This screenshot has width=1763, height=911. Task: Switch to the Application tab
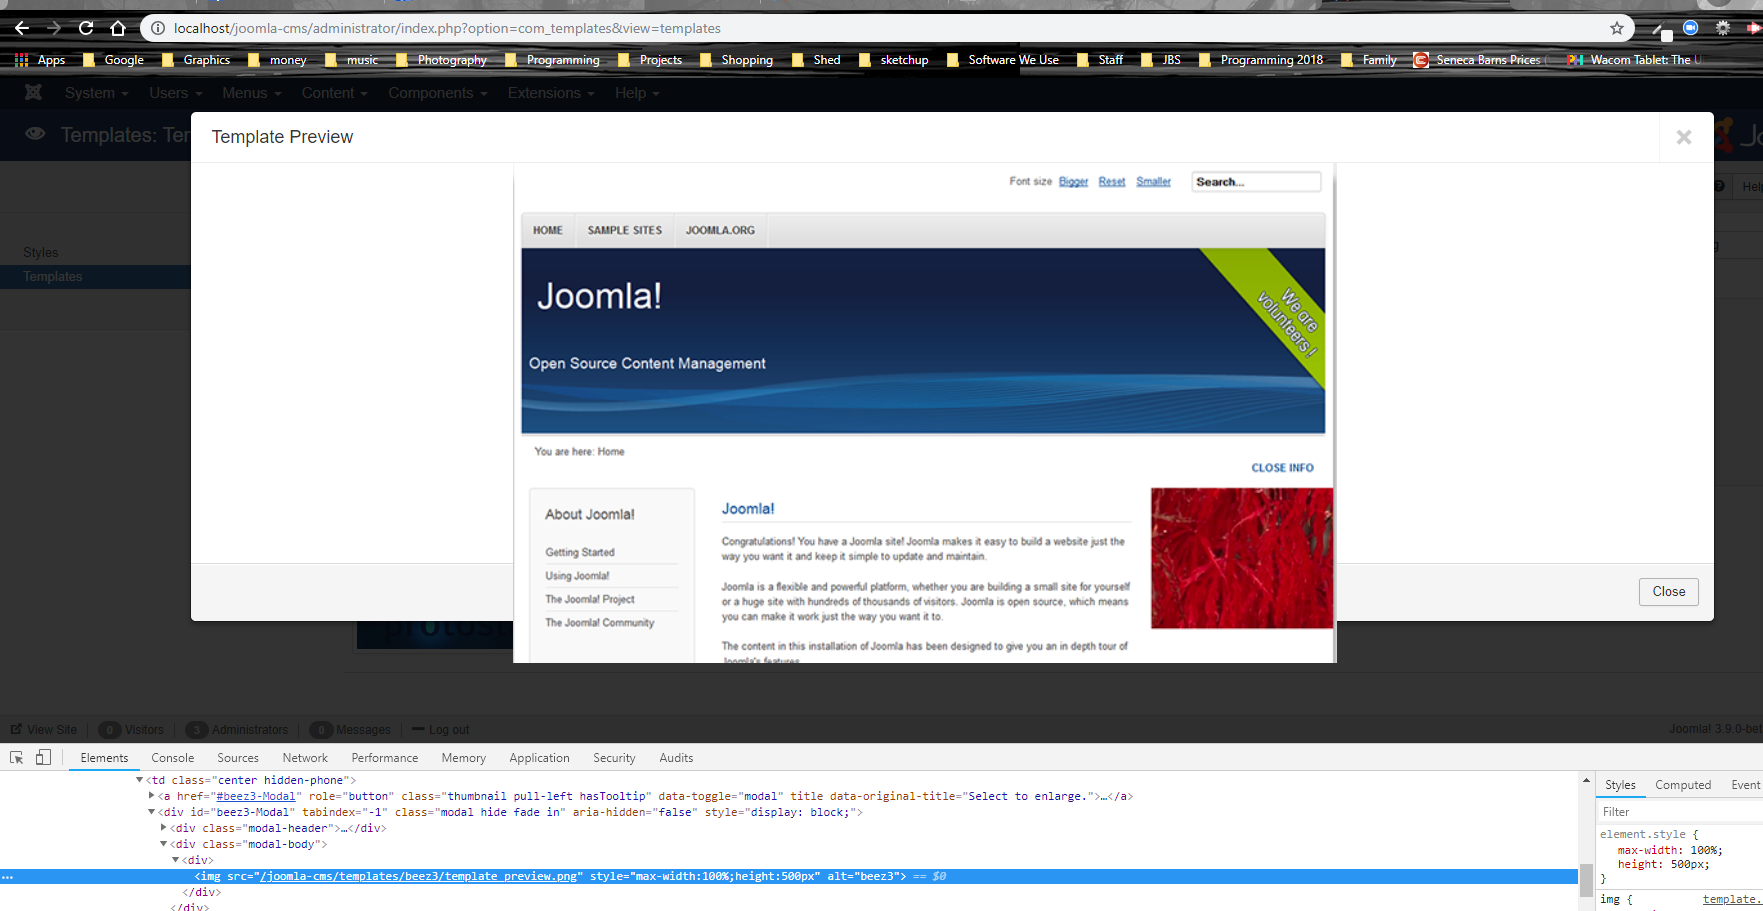[539, 758]
